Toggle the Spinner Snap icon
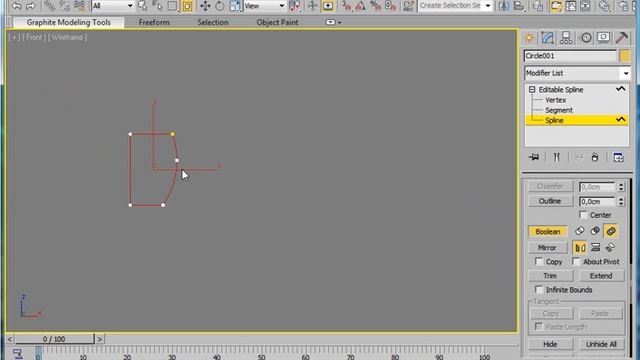 (x=390, y=6)
